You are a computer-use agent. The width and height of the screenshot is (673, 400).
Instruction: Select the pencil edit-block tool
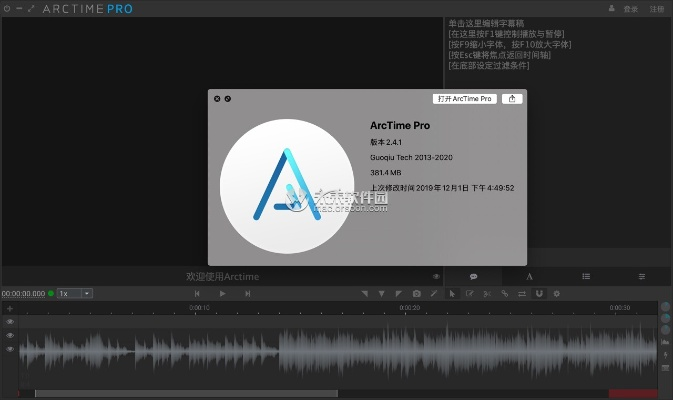click(x=470, y=294)
